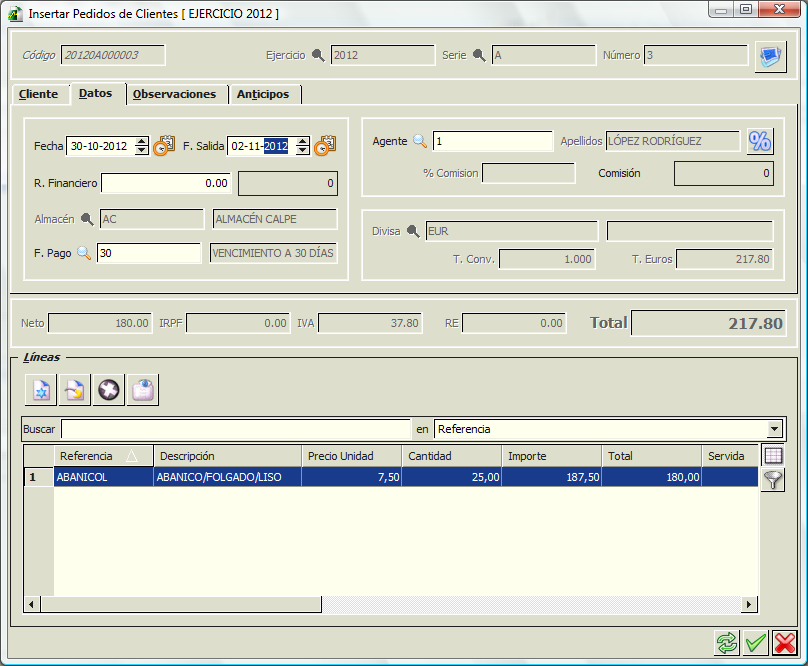Click the application icon in the title bar
808x666 pixels.
point(15,14)
